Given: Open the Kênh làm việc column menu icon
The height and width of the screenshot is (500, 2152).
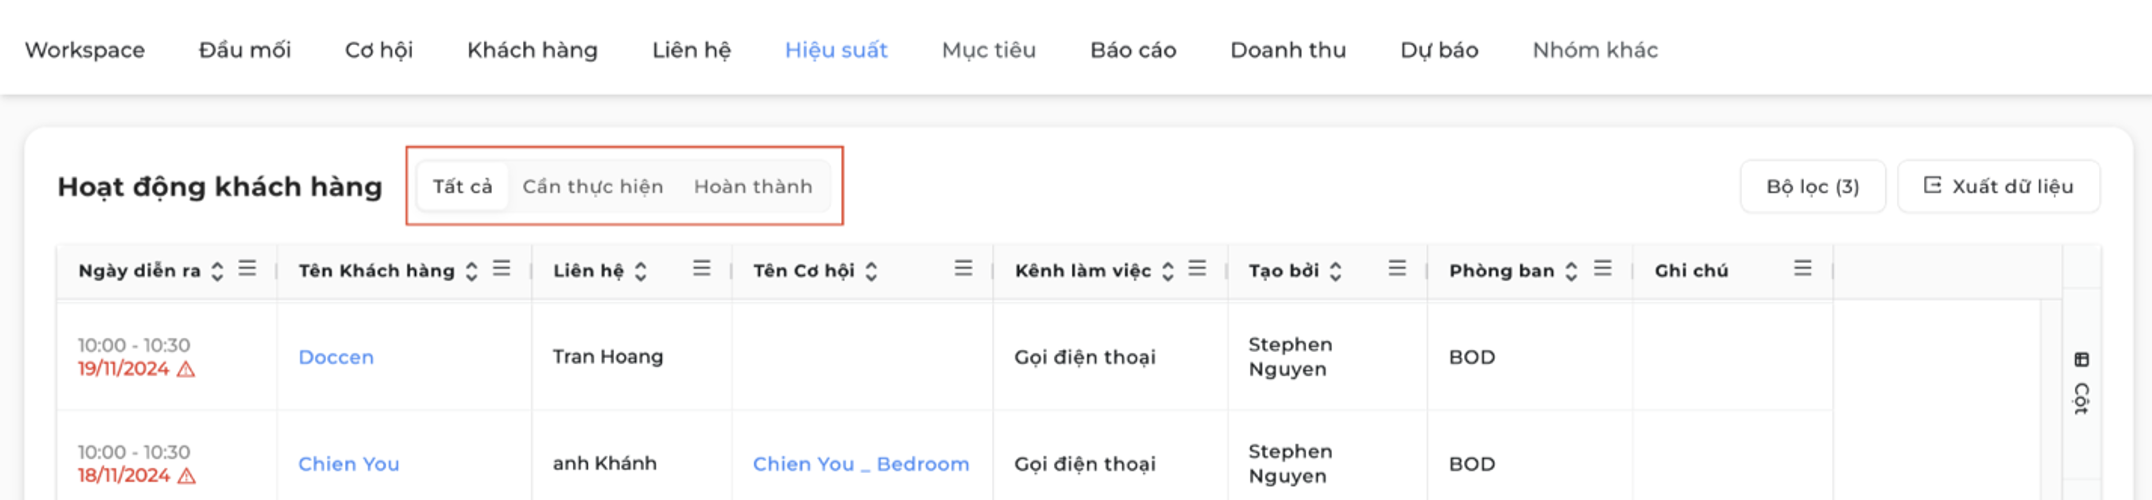Looking at the screenshot, I should point(1197,268).
